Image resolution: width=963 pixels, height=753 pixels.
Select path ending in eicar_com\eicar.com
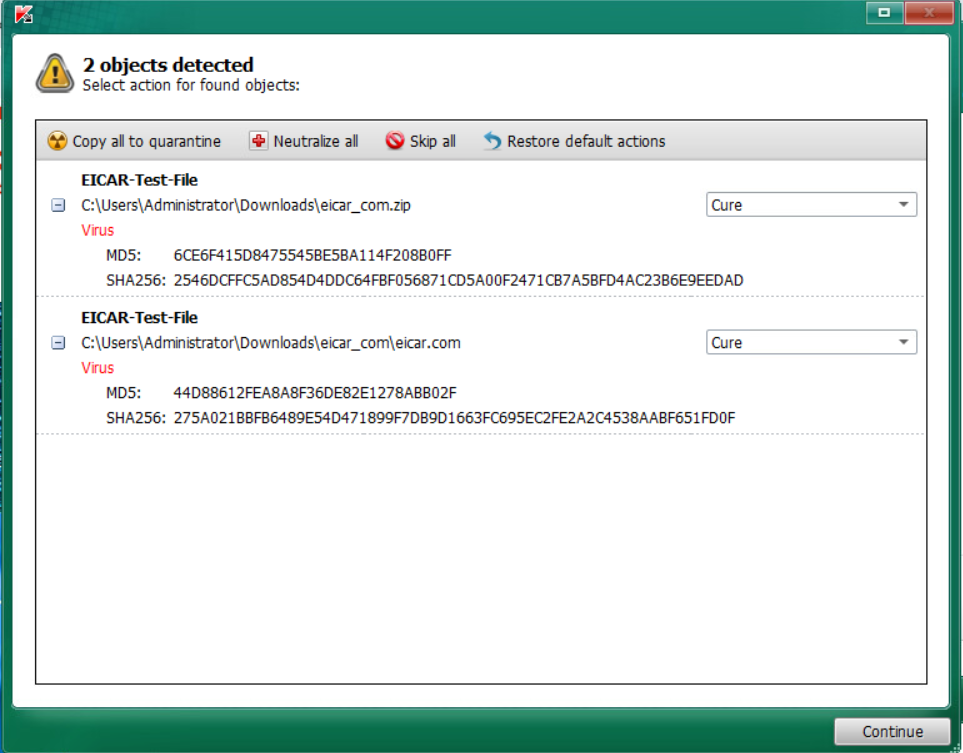(271, 343)
